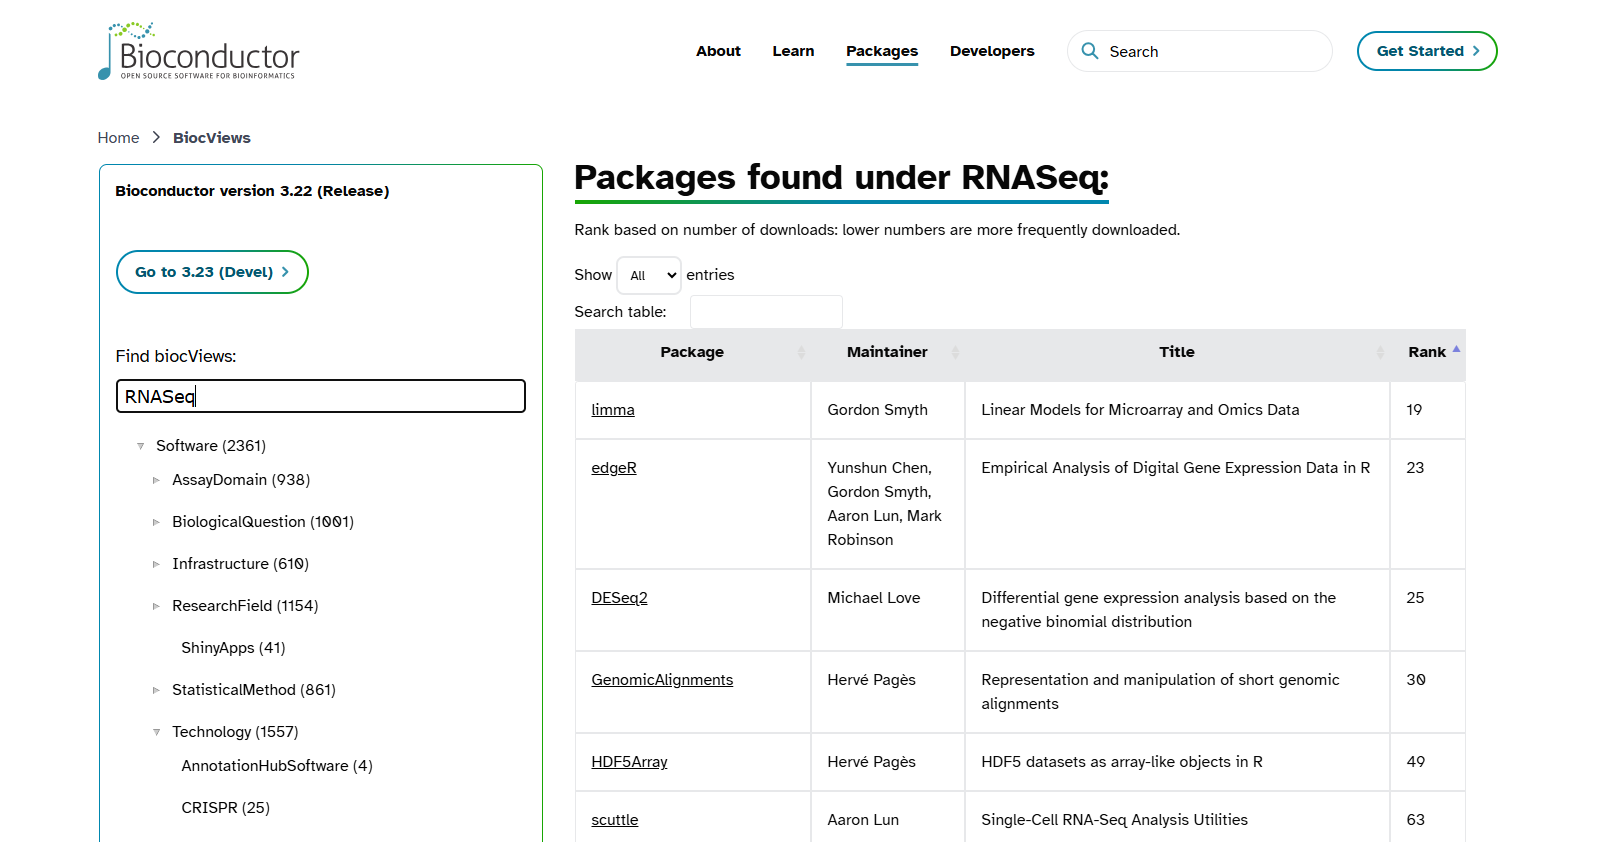Select ShinyApps in the biocViews tree

(233, 648)
